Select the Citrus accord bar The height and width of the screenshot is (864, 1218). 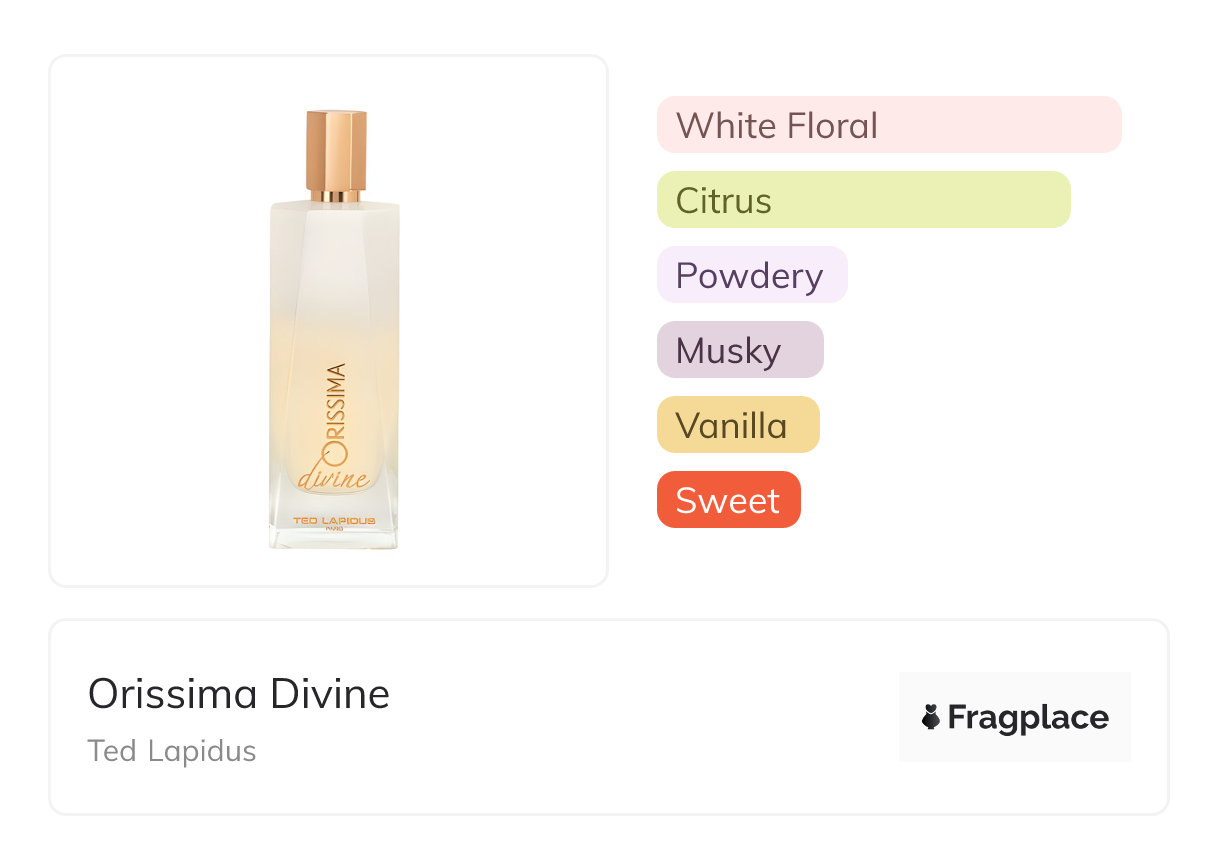click(x=724, y=200)
